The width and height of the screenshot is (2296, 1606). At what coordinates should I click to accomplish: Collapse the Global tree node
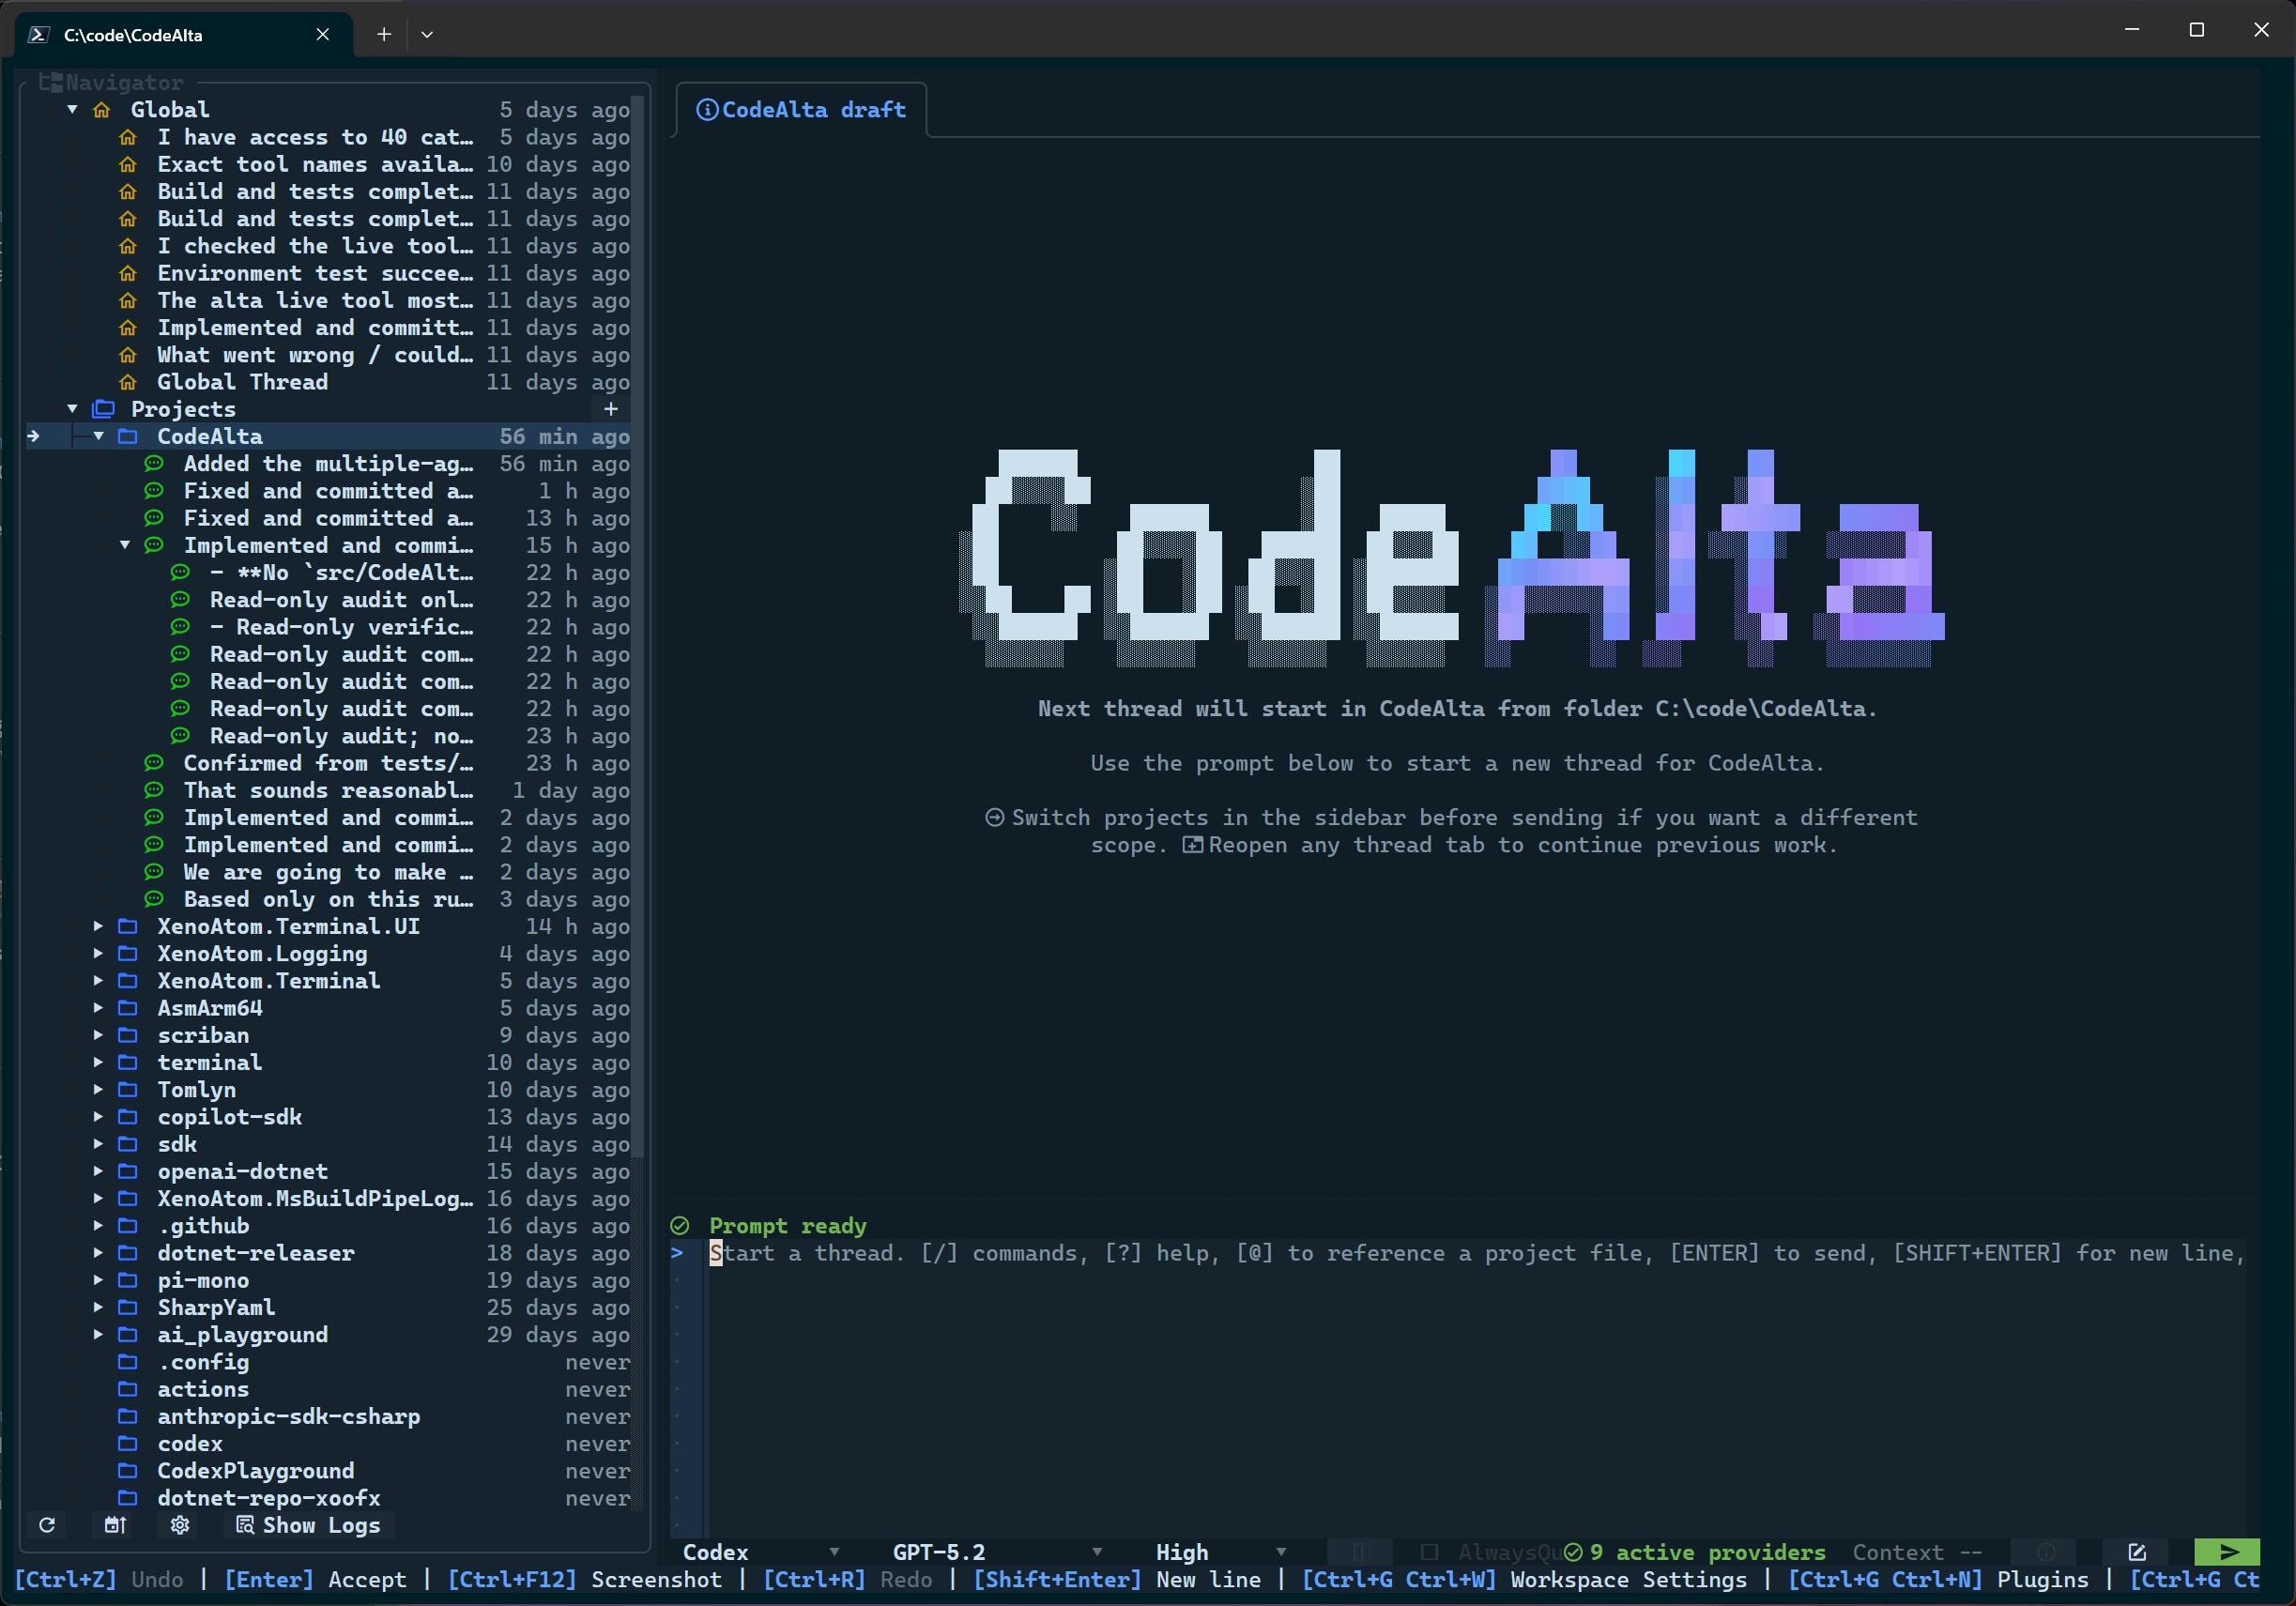click(72, 109)
